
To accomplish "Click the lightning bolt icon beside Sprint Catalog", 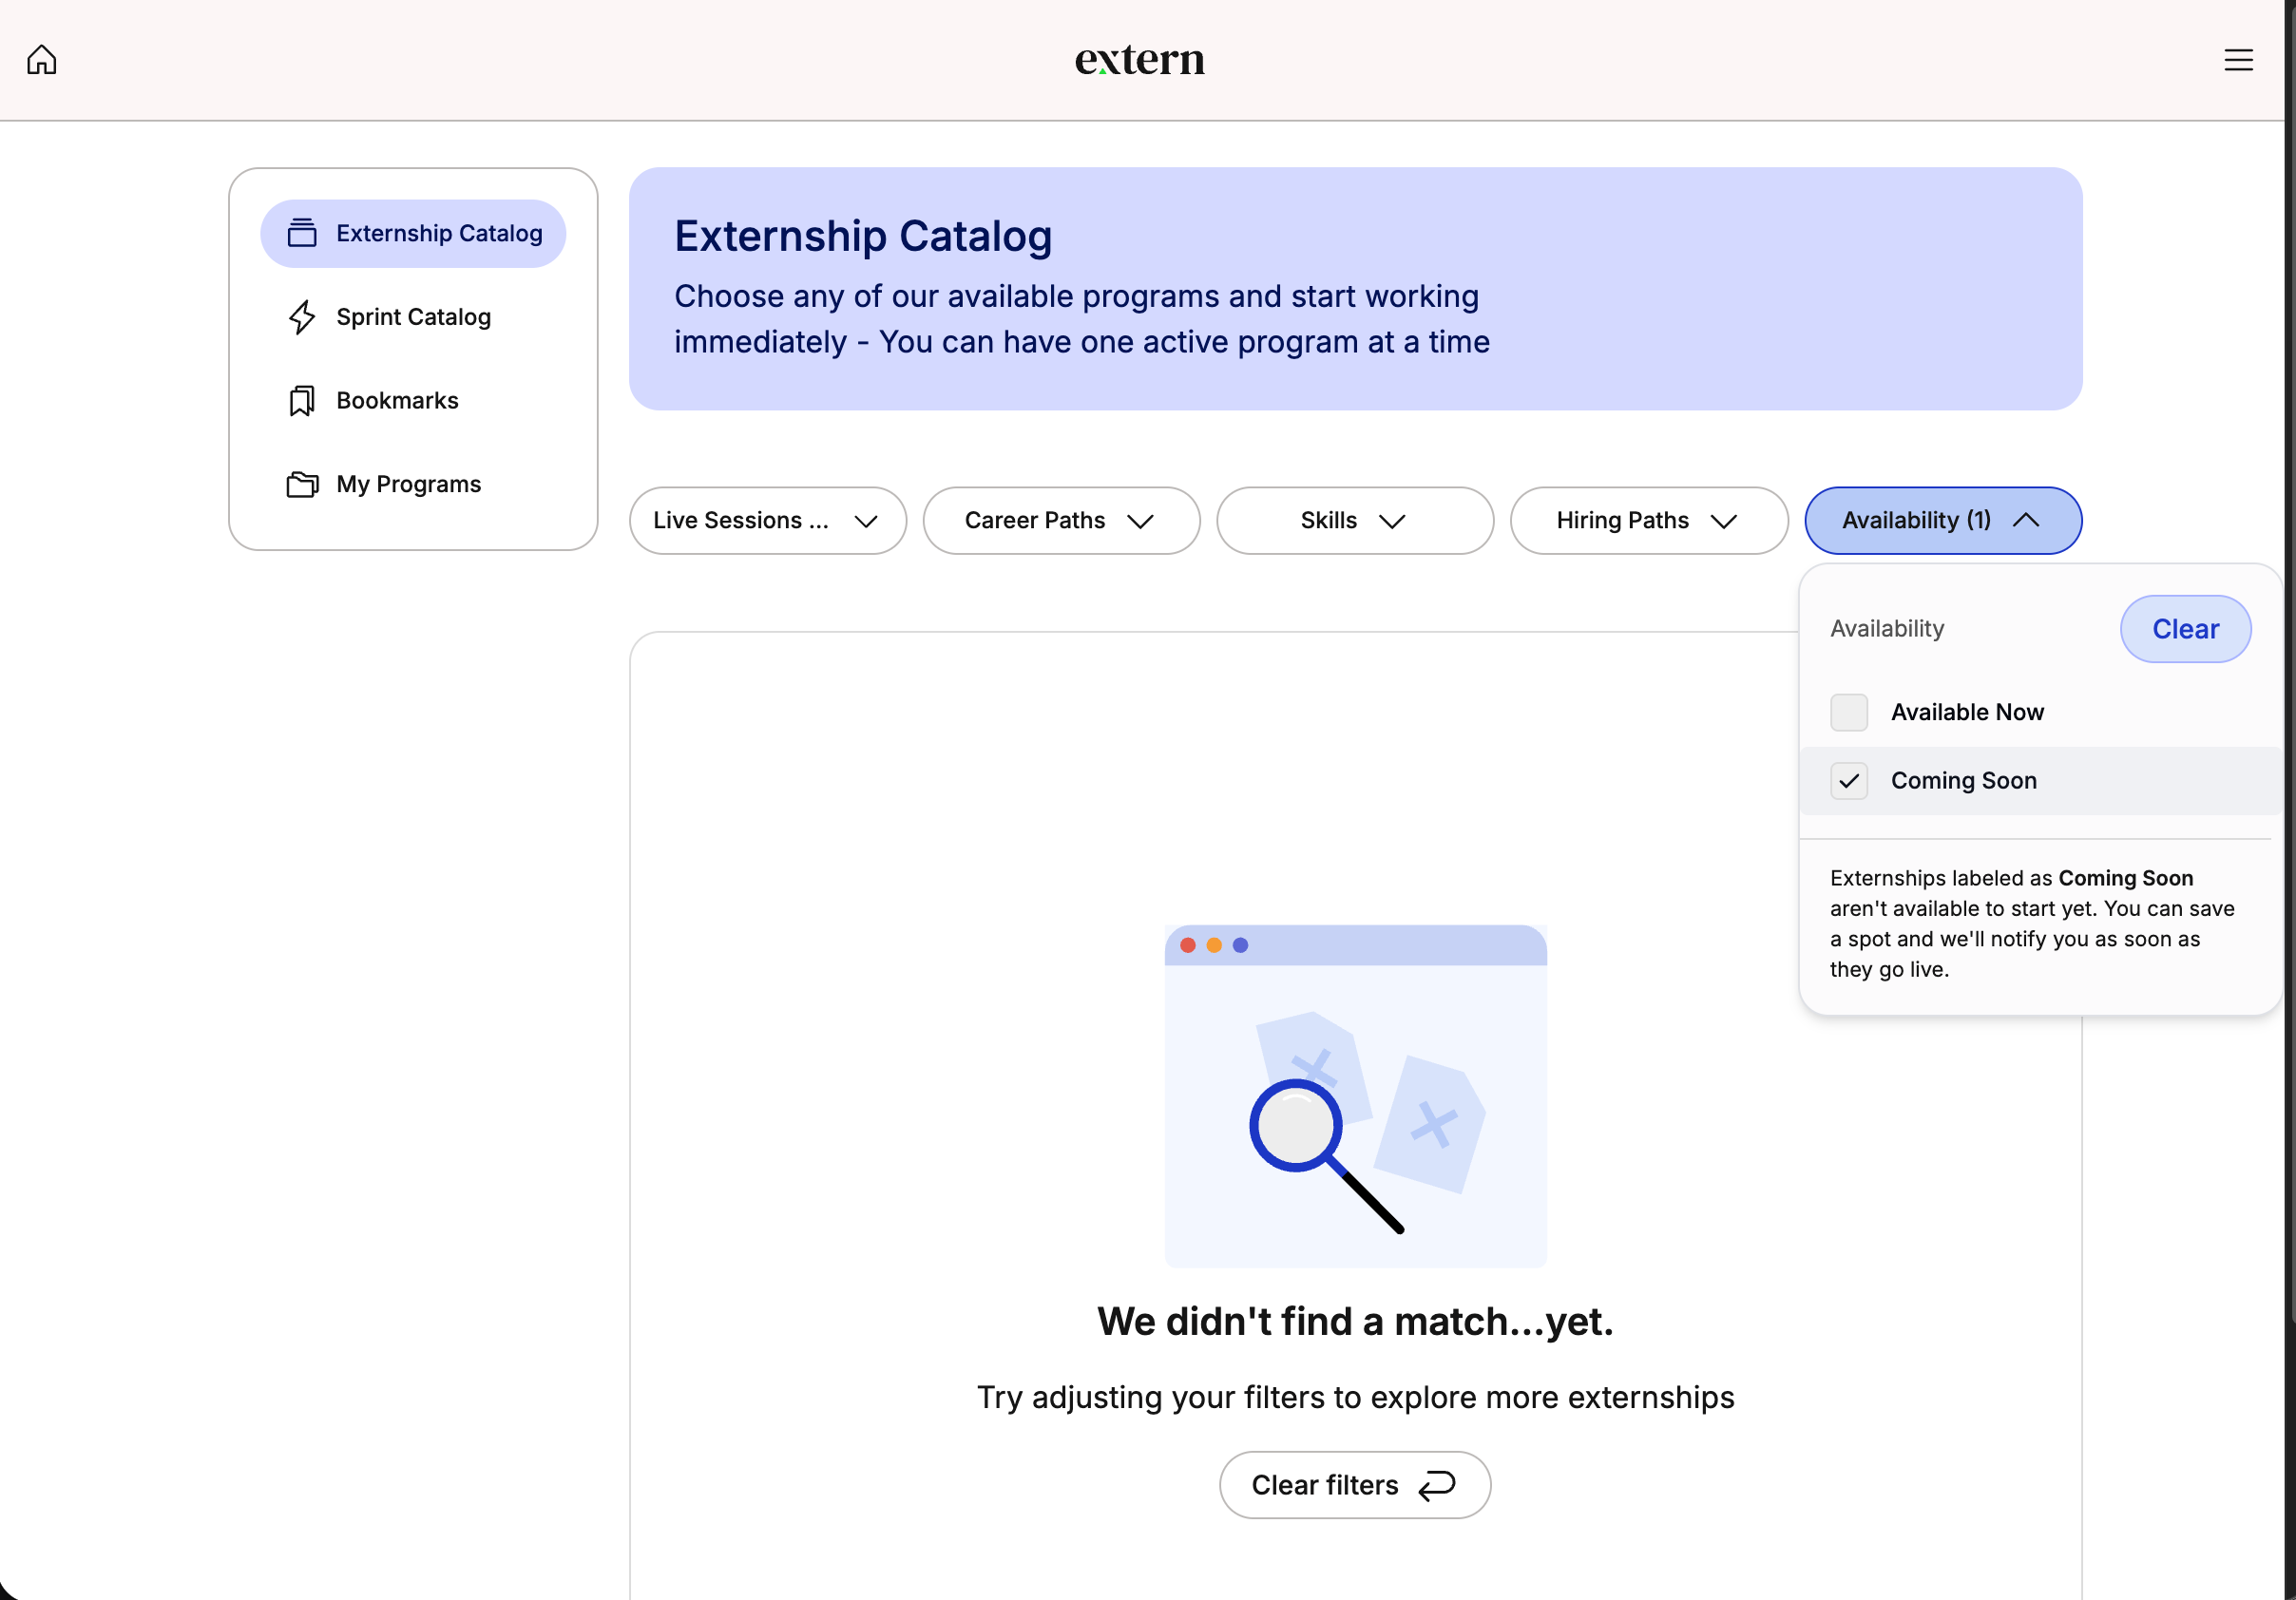I will point(302,316).
